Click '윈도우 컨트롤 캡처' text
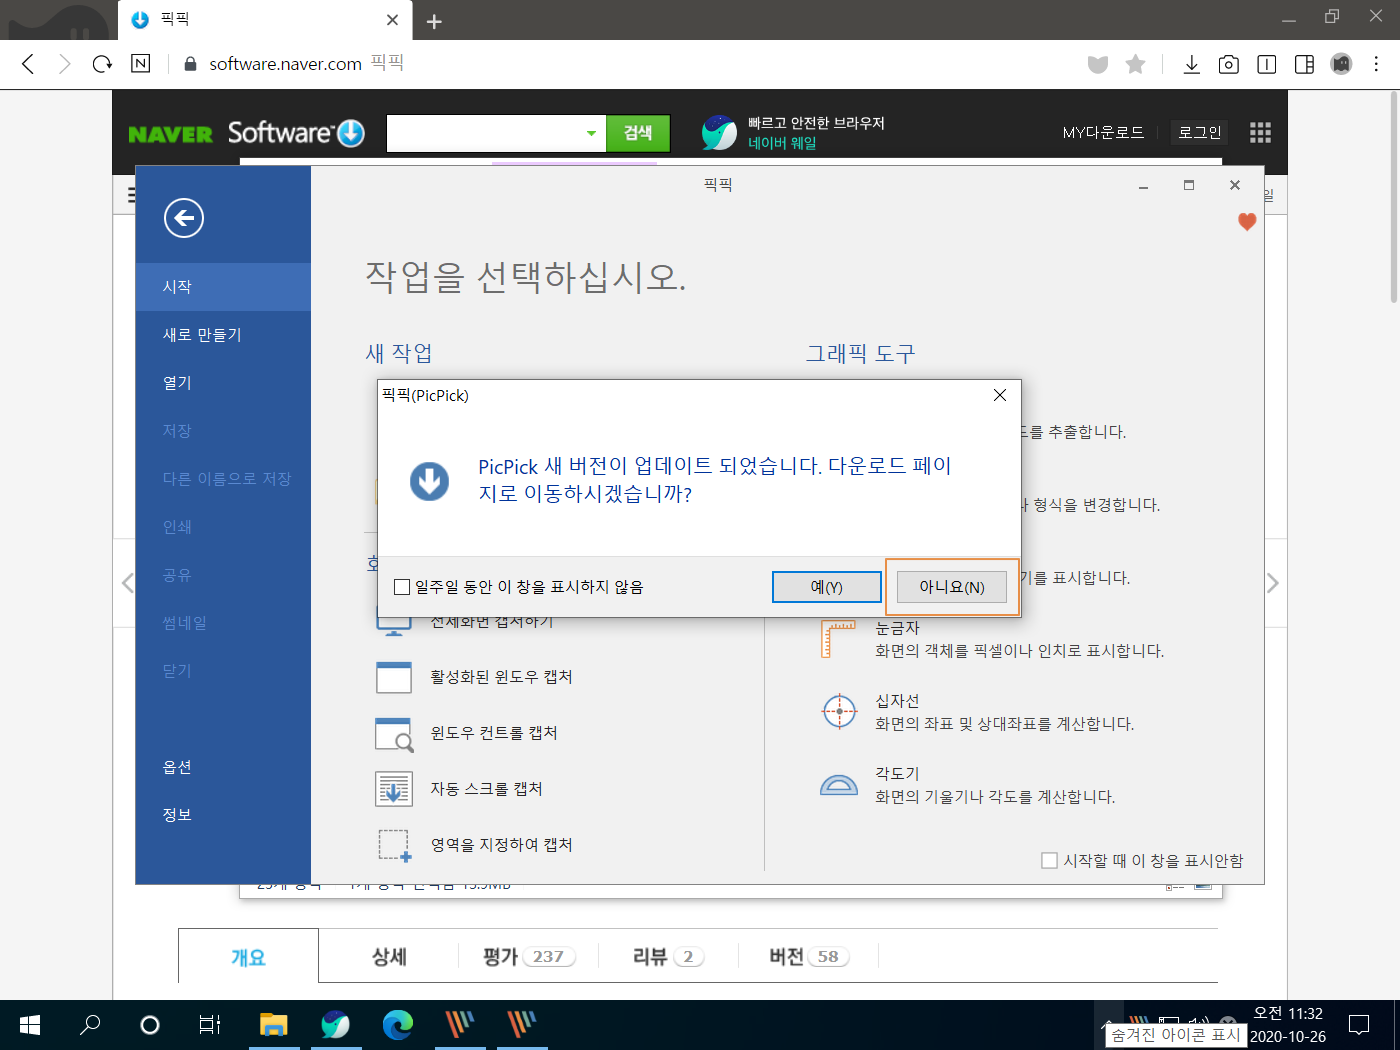This screenshot has height=1050, width=1400. tap(494, 733)
